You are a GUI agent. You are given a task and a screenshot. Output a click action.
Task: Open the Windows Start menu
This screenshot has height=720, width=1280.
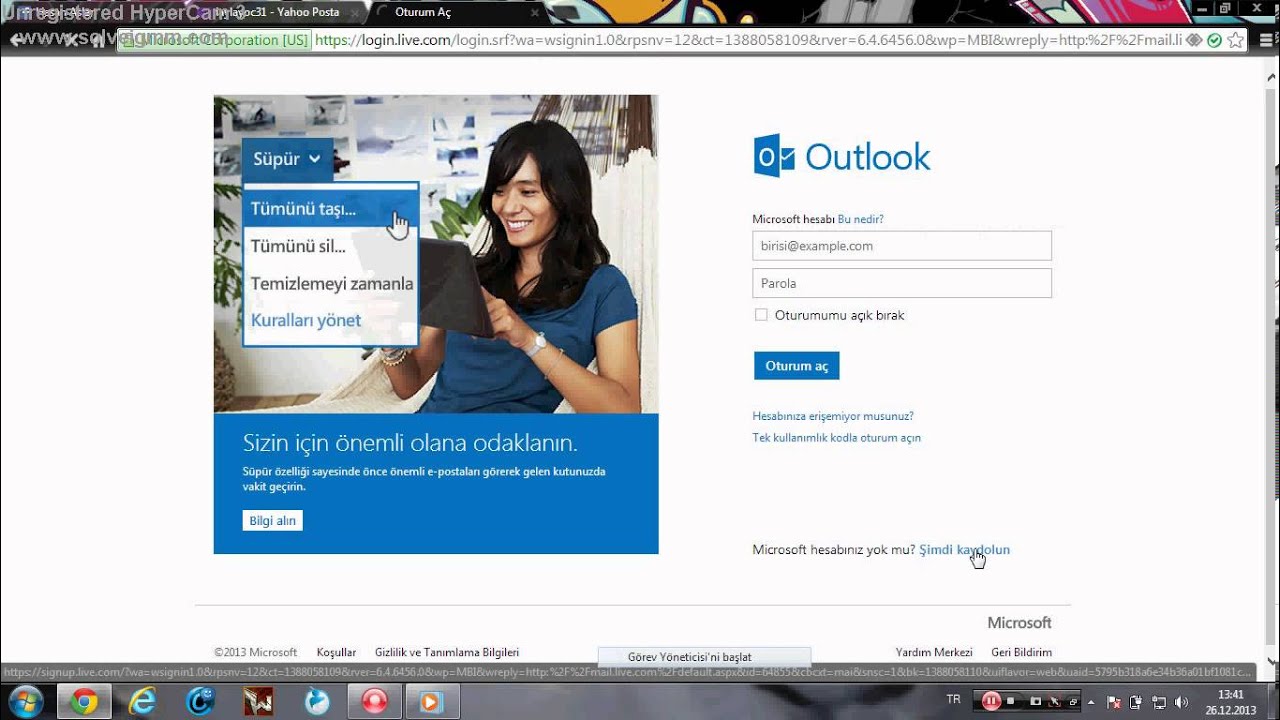pyautogui.click(x=24, y=702)
